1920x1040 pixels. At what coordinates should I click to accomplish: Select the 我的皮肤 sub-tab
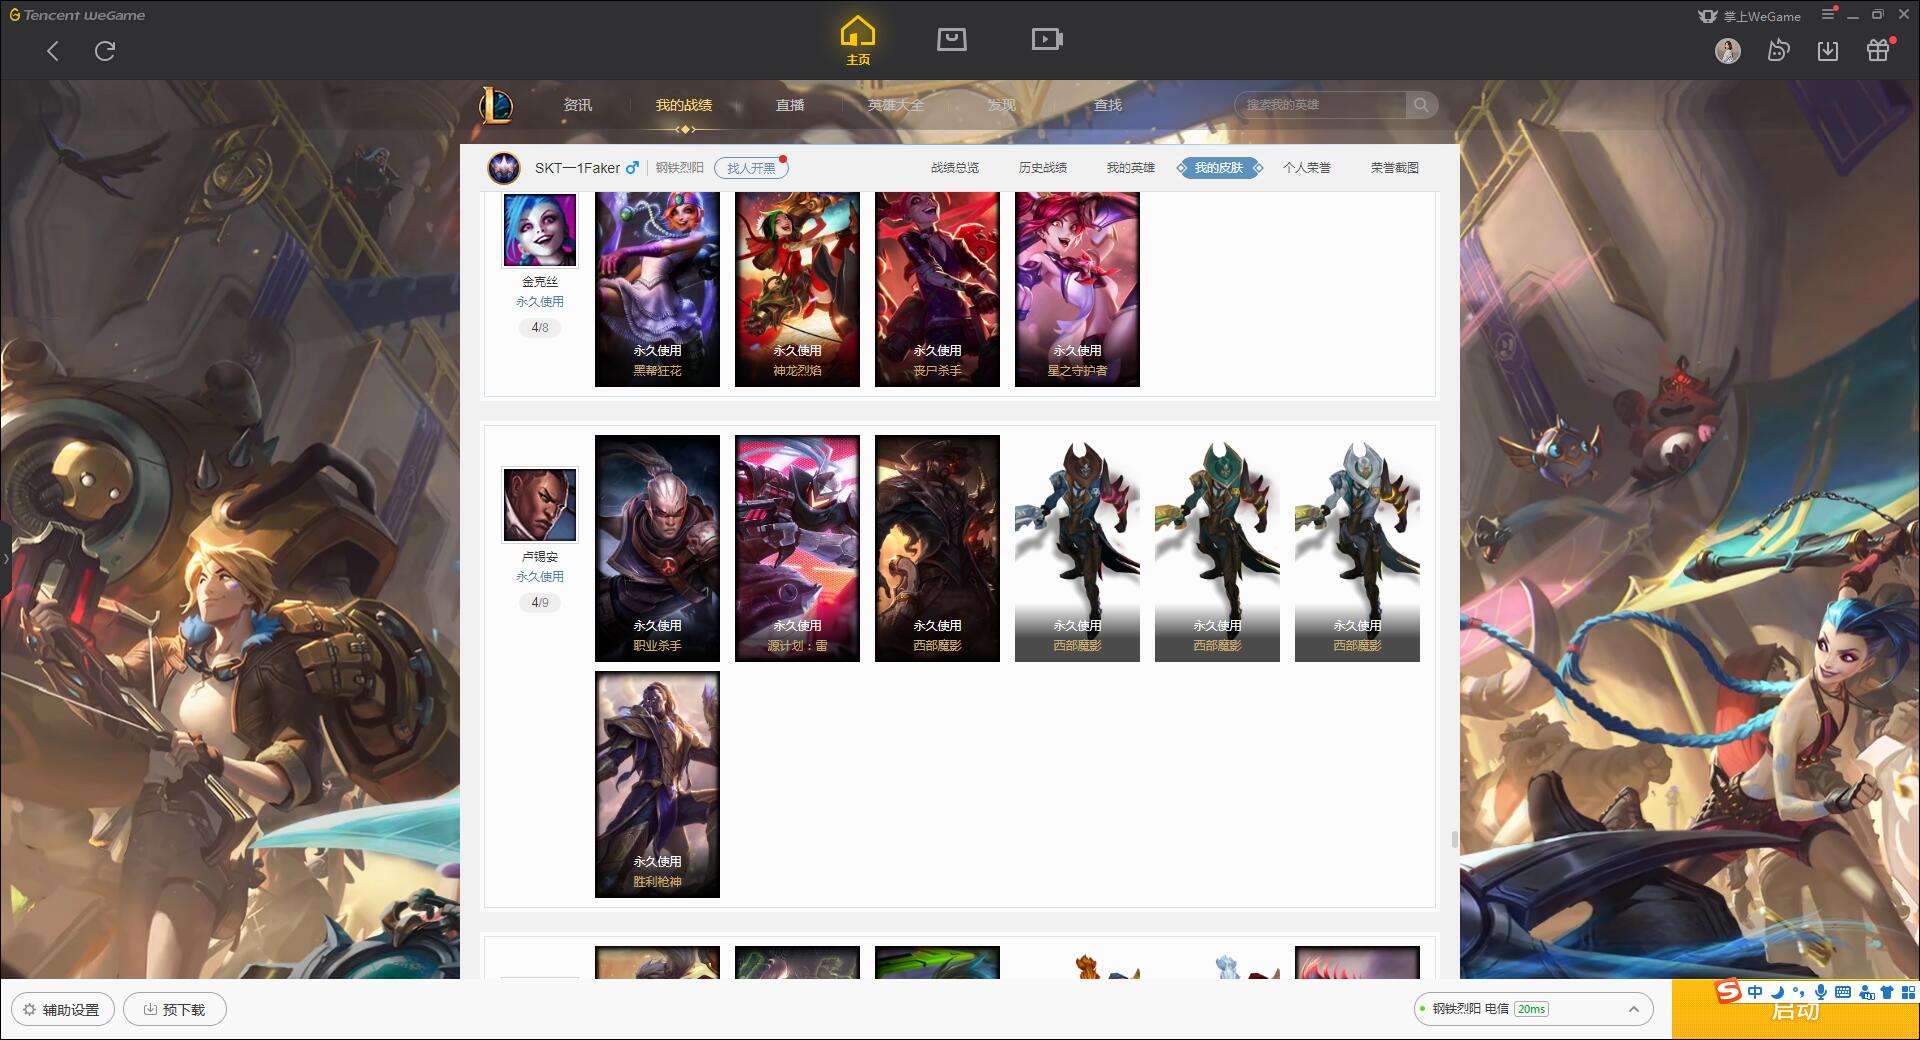click(x=1219, y=168)
